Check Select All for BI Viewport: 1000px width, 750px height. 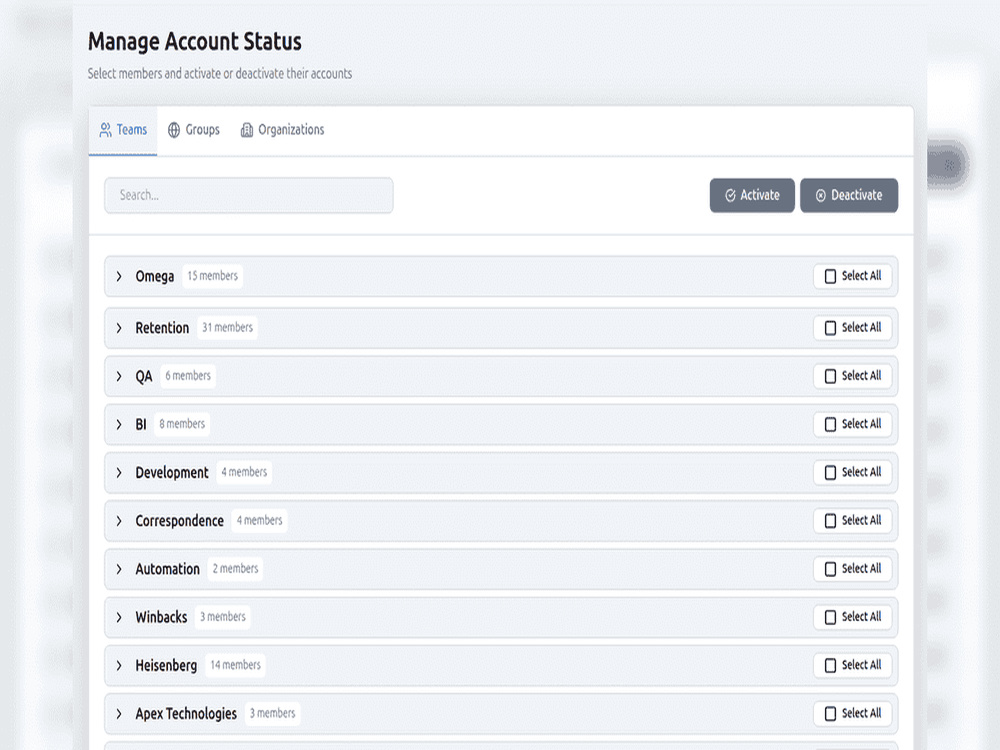[x=852, y=424]
